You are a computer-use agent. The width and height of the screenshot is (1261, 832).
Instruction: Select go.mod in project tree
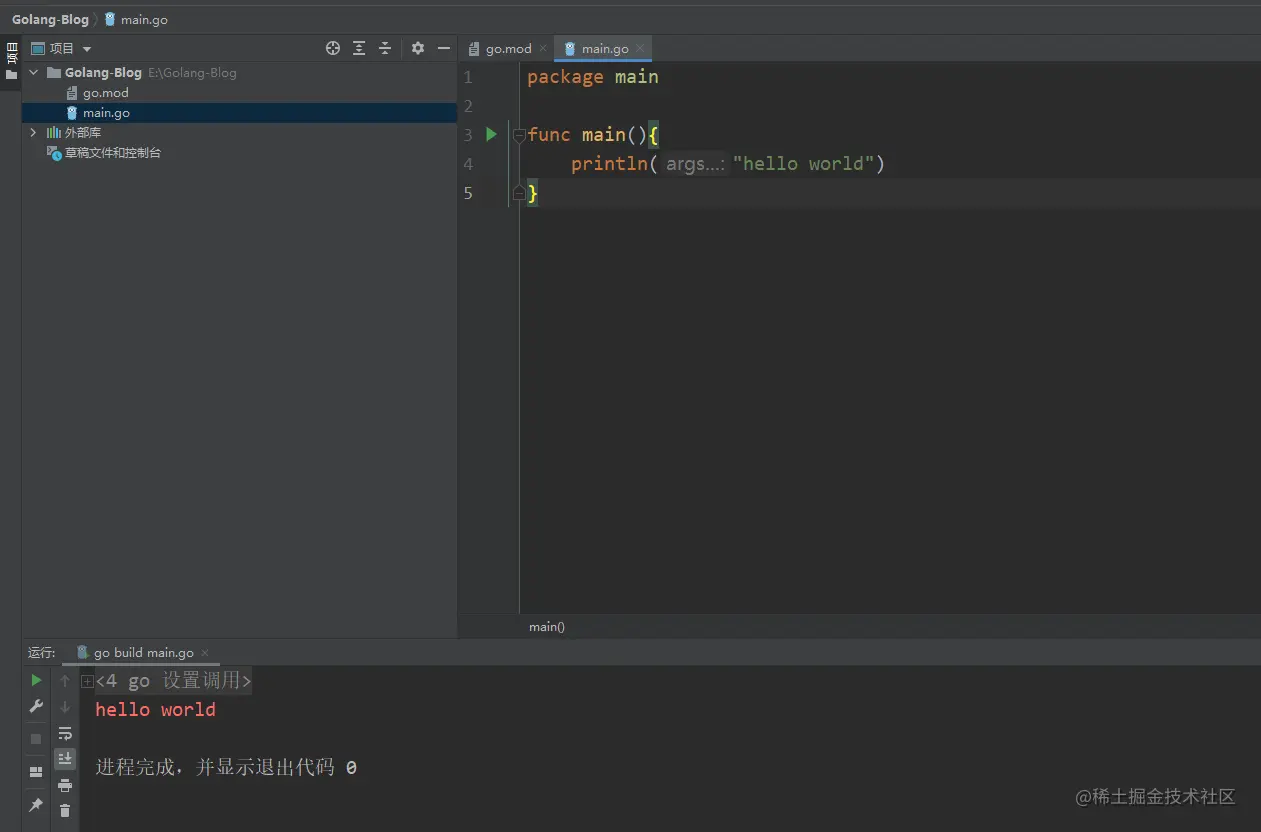(106, 93)
